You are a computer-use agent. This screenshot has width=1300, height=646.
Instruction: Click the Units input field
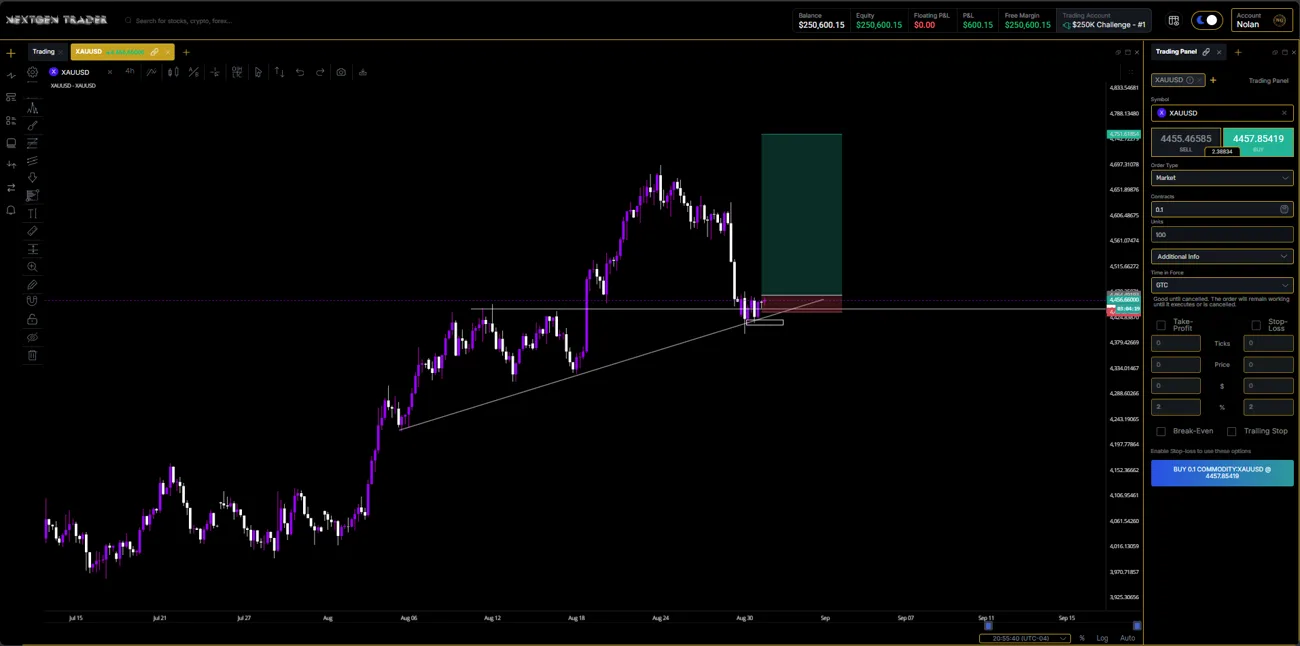(1222, 235)
